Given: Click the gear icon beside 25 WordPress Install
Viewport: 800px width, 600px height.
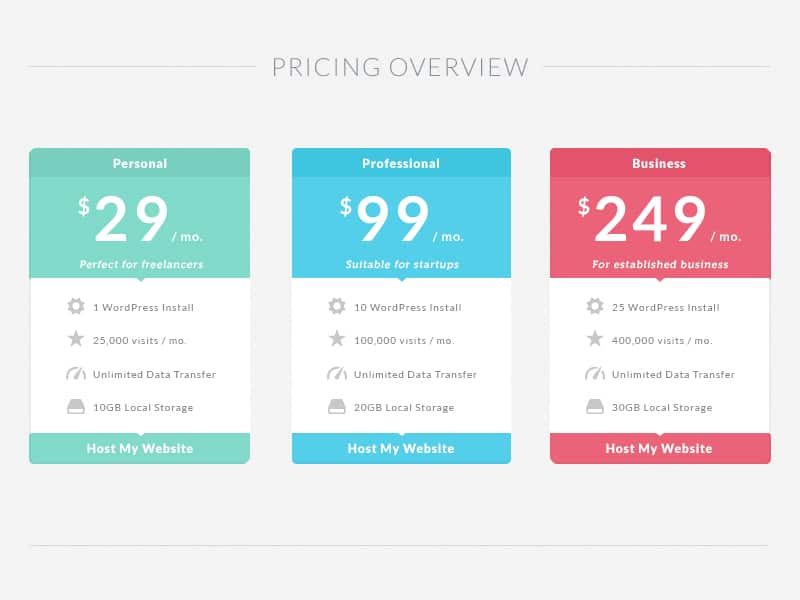Looking at the screenshot, I should [595, 306].
